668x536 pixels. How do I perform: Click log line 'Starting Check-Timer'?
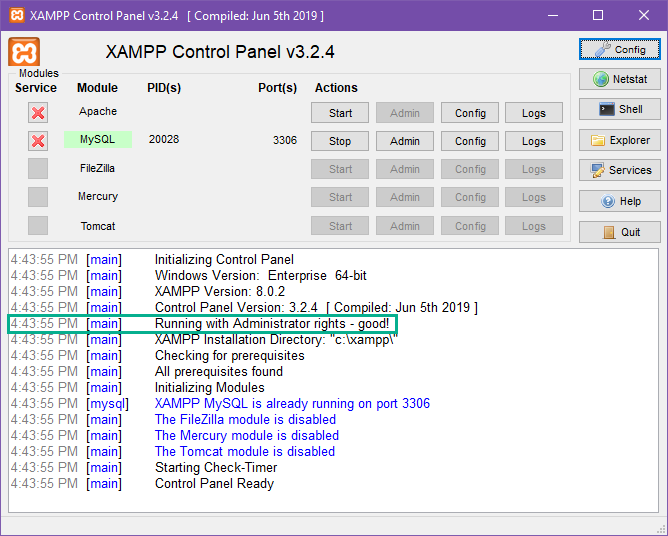click(216, 467)
